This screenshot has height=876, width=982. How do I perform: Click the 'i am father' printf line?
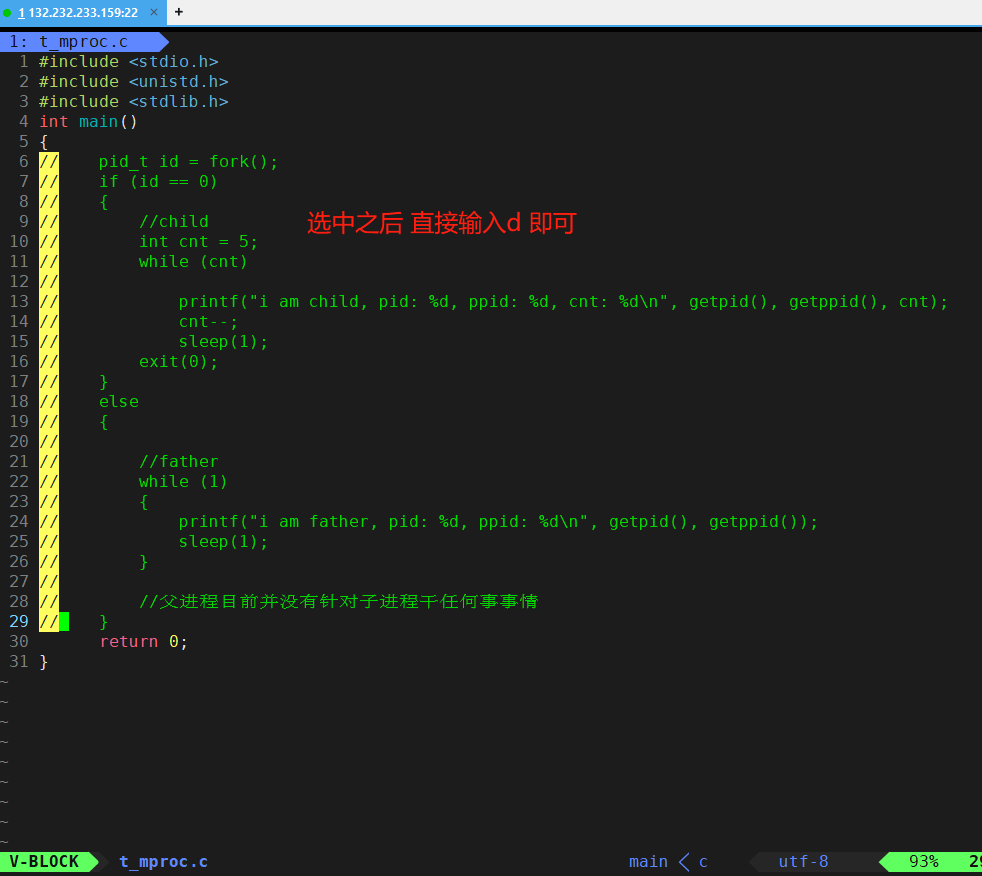click(498, 522)
